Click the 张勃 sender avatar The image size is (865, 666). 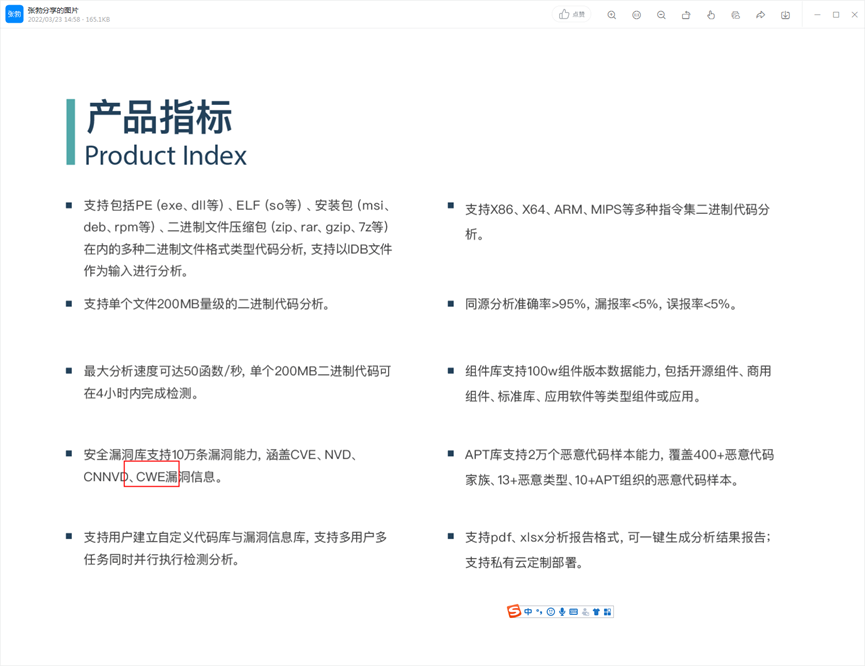(x=14, y=14)
